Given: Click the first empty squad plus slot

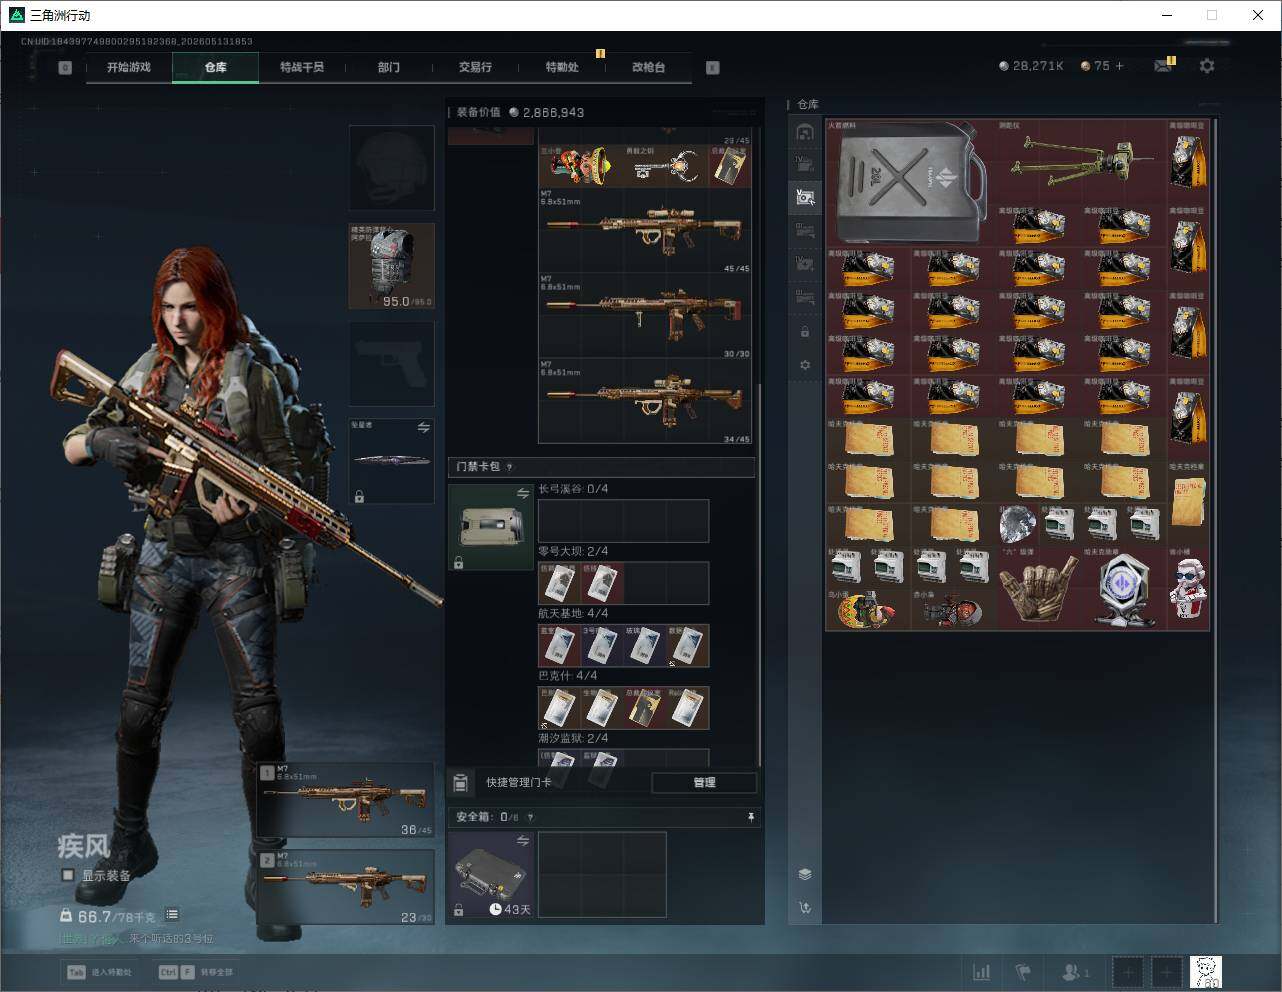Looking at the screenshot, I should (x=1128, y=971).
